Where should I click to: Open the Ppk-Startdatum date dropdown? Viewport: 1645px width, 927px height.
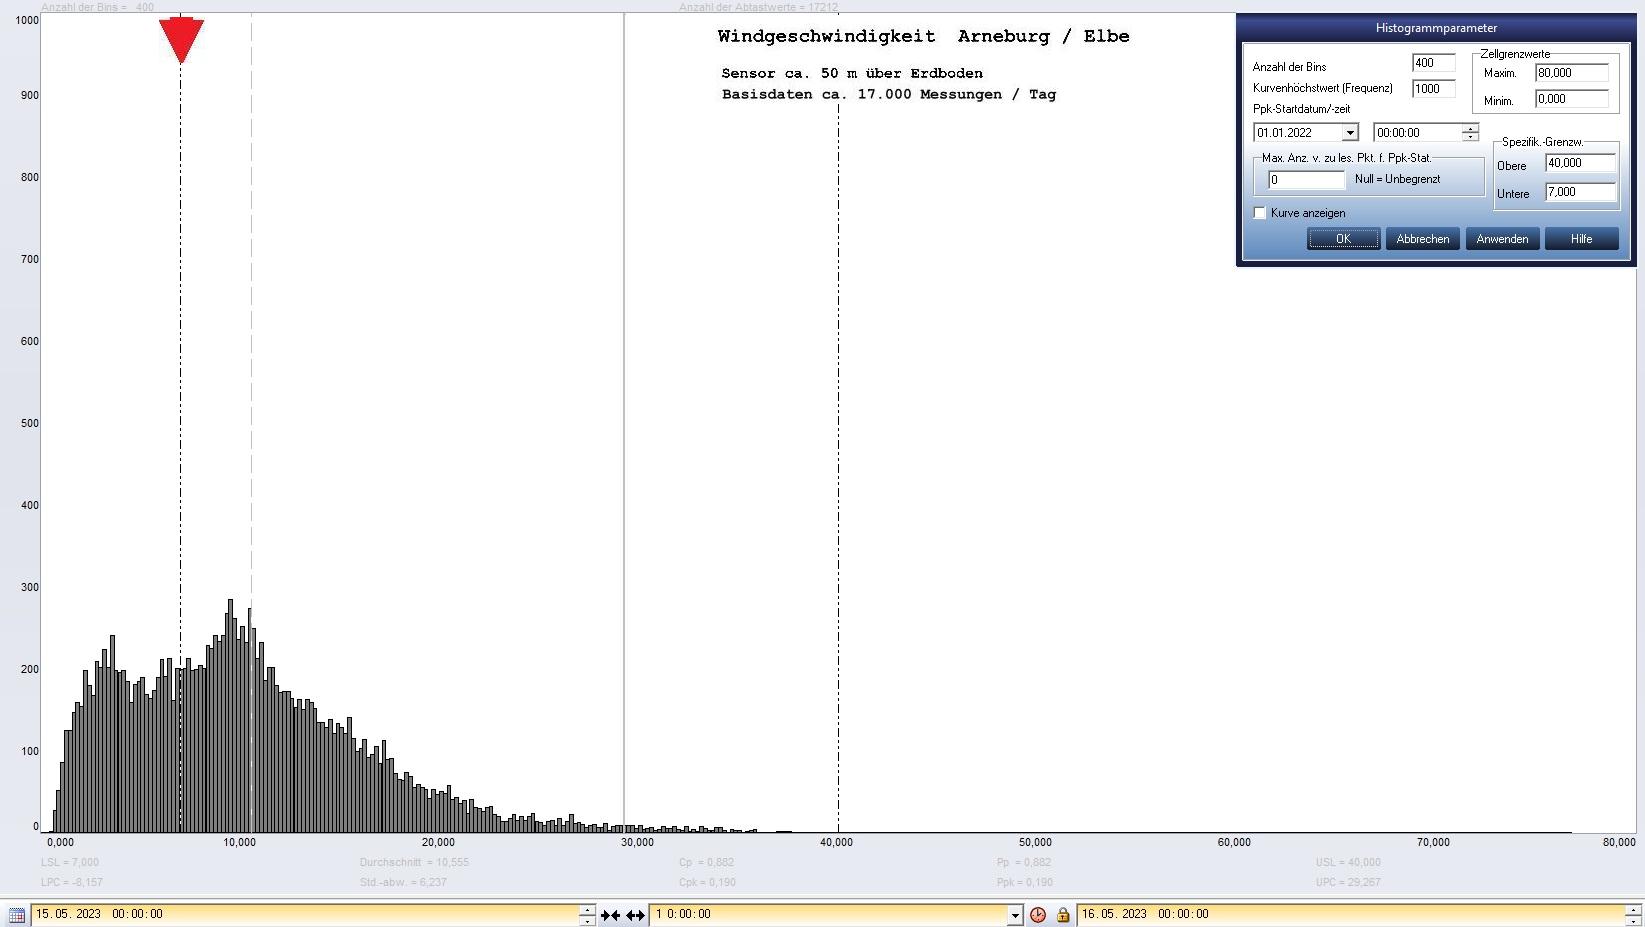(1349, 133)
